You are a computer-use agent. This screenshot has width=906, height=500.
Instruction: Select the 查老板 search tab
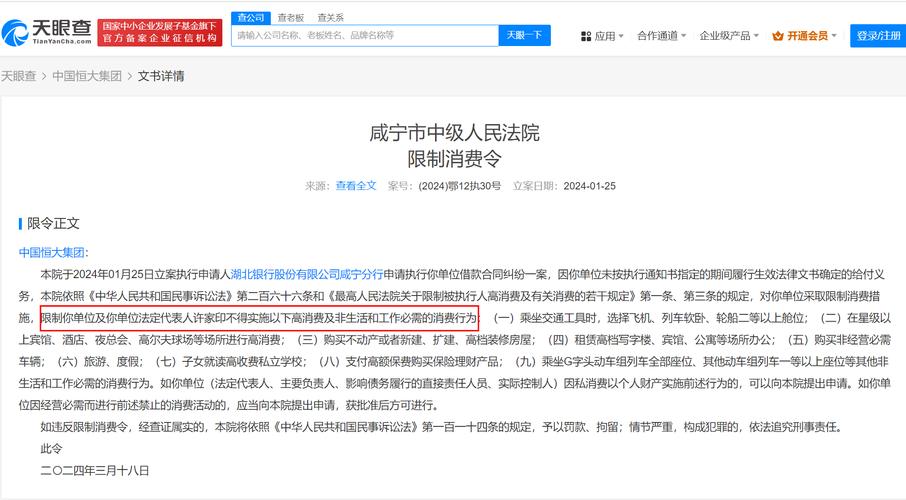[291, 18]
